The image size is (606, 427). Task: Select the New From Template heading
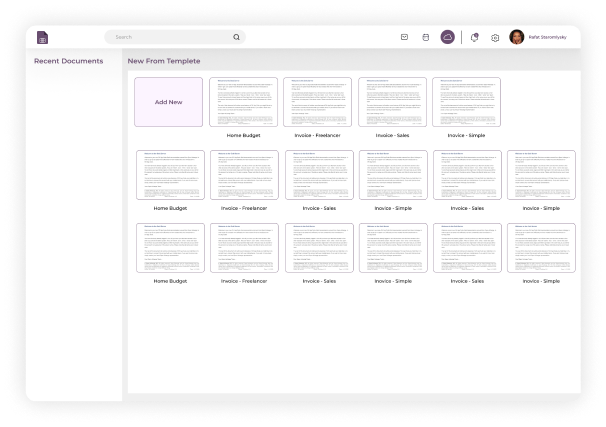163,61
